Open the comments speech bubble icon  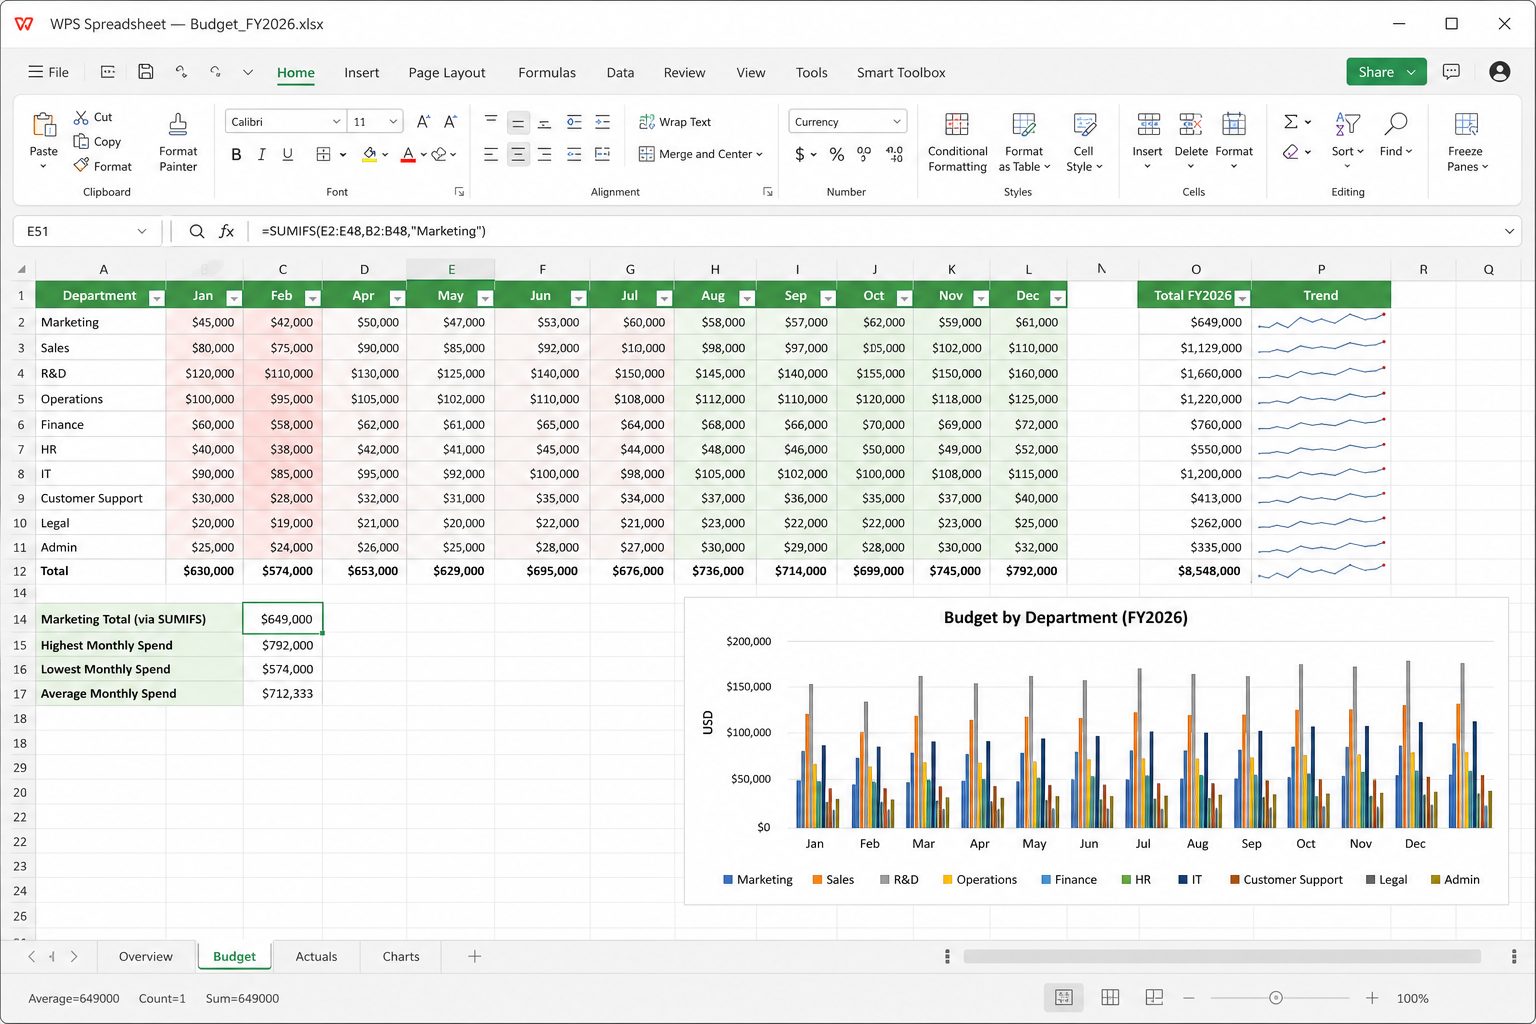pos(1451,71)
